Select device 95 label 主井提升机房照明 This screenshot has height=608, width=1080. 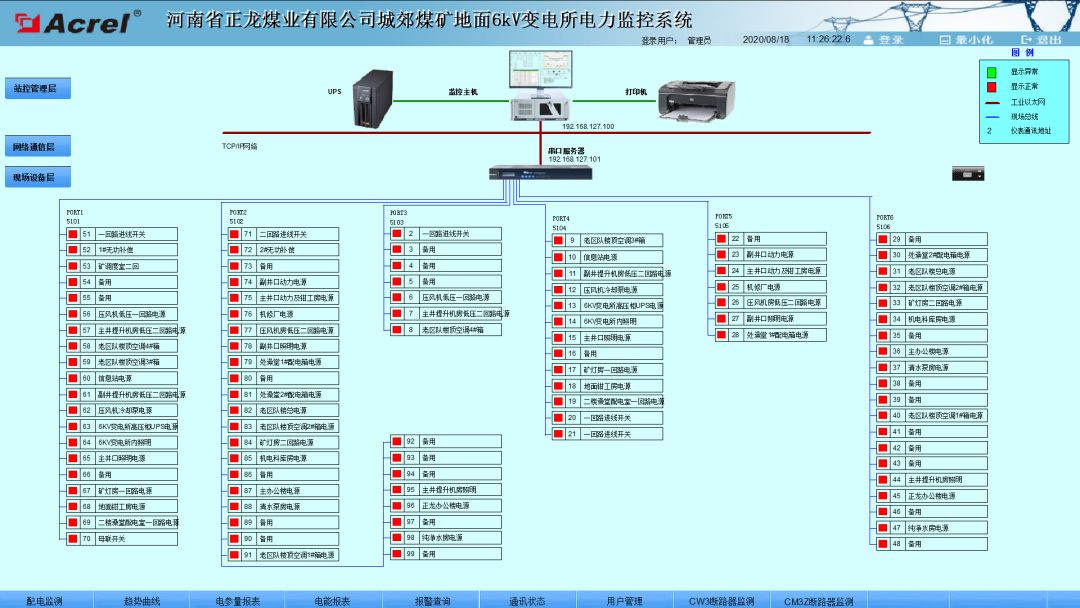(449, 490)
